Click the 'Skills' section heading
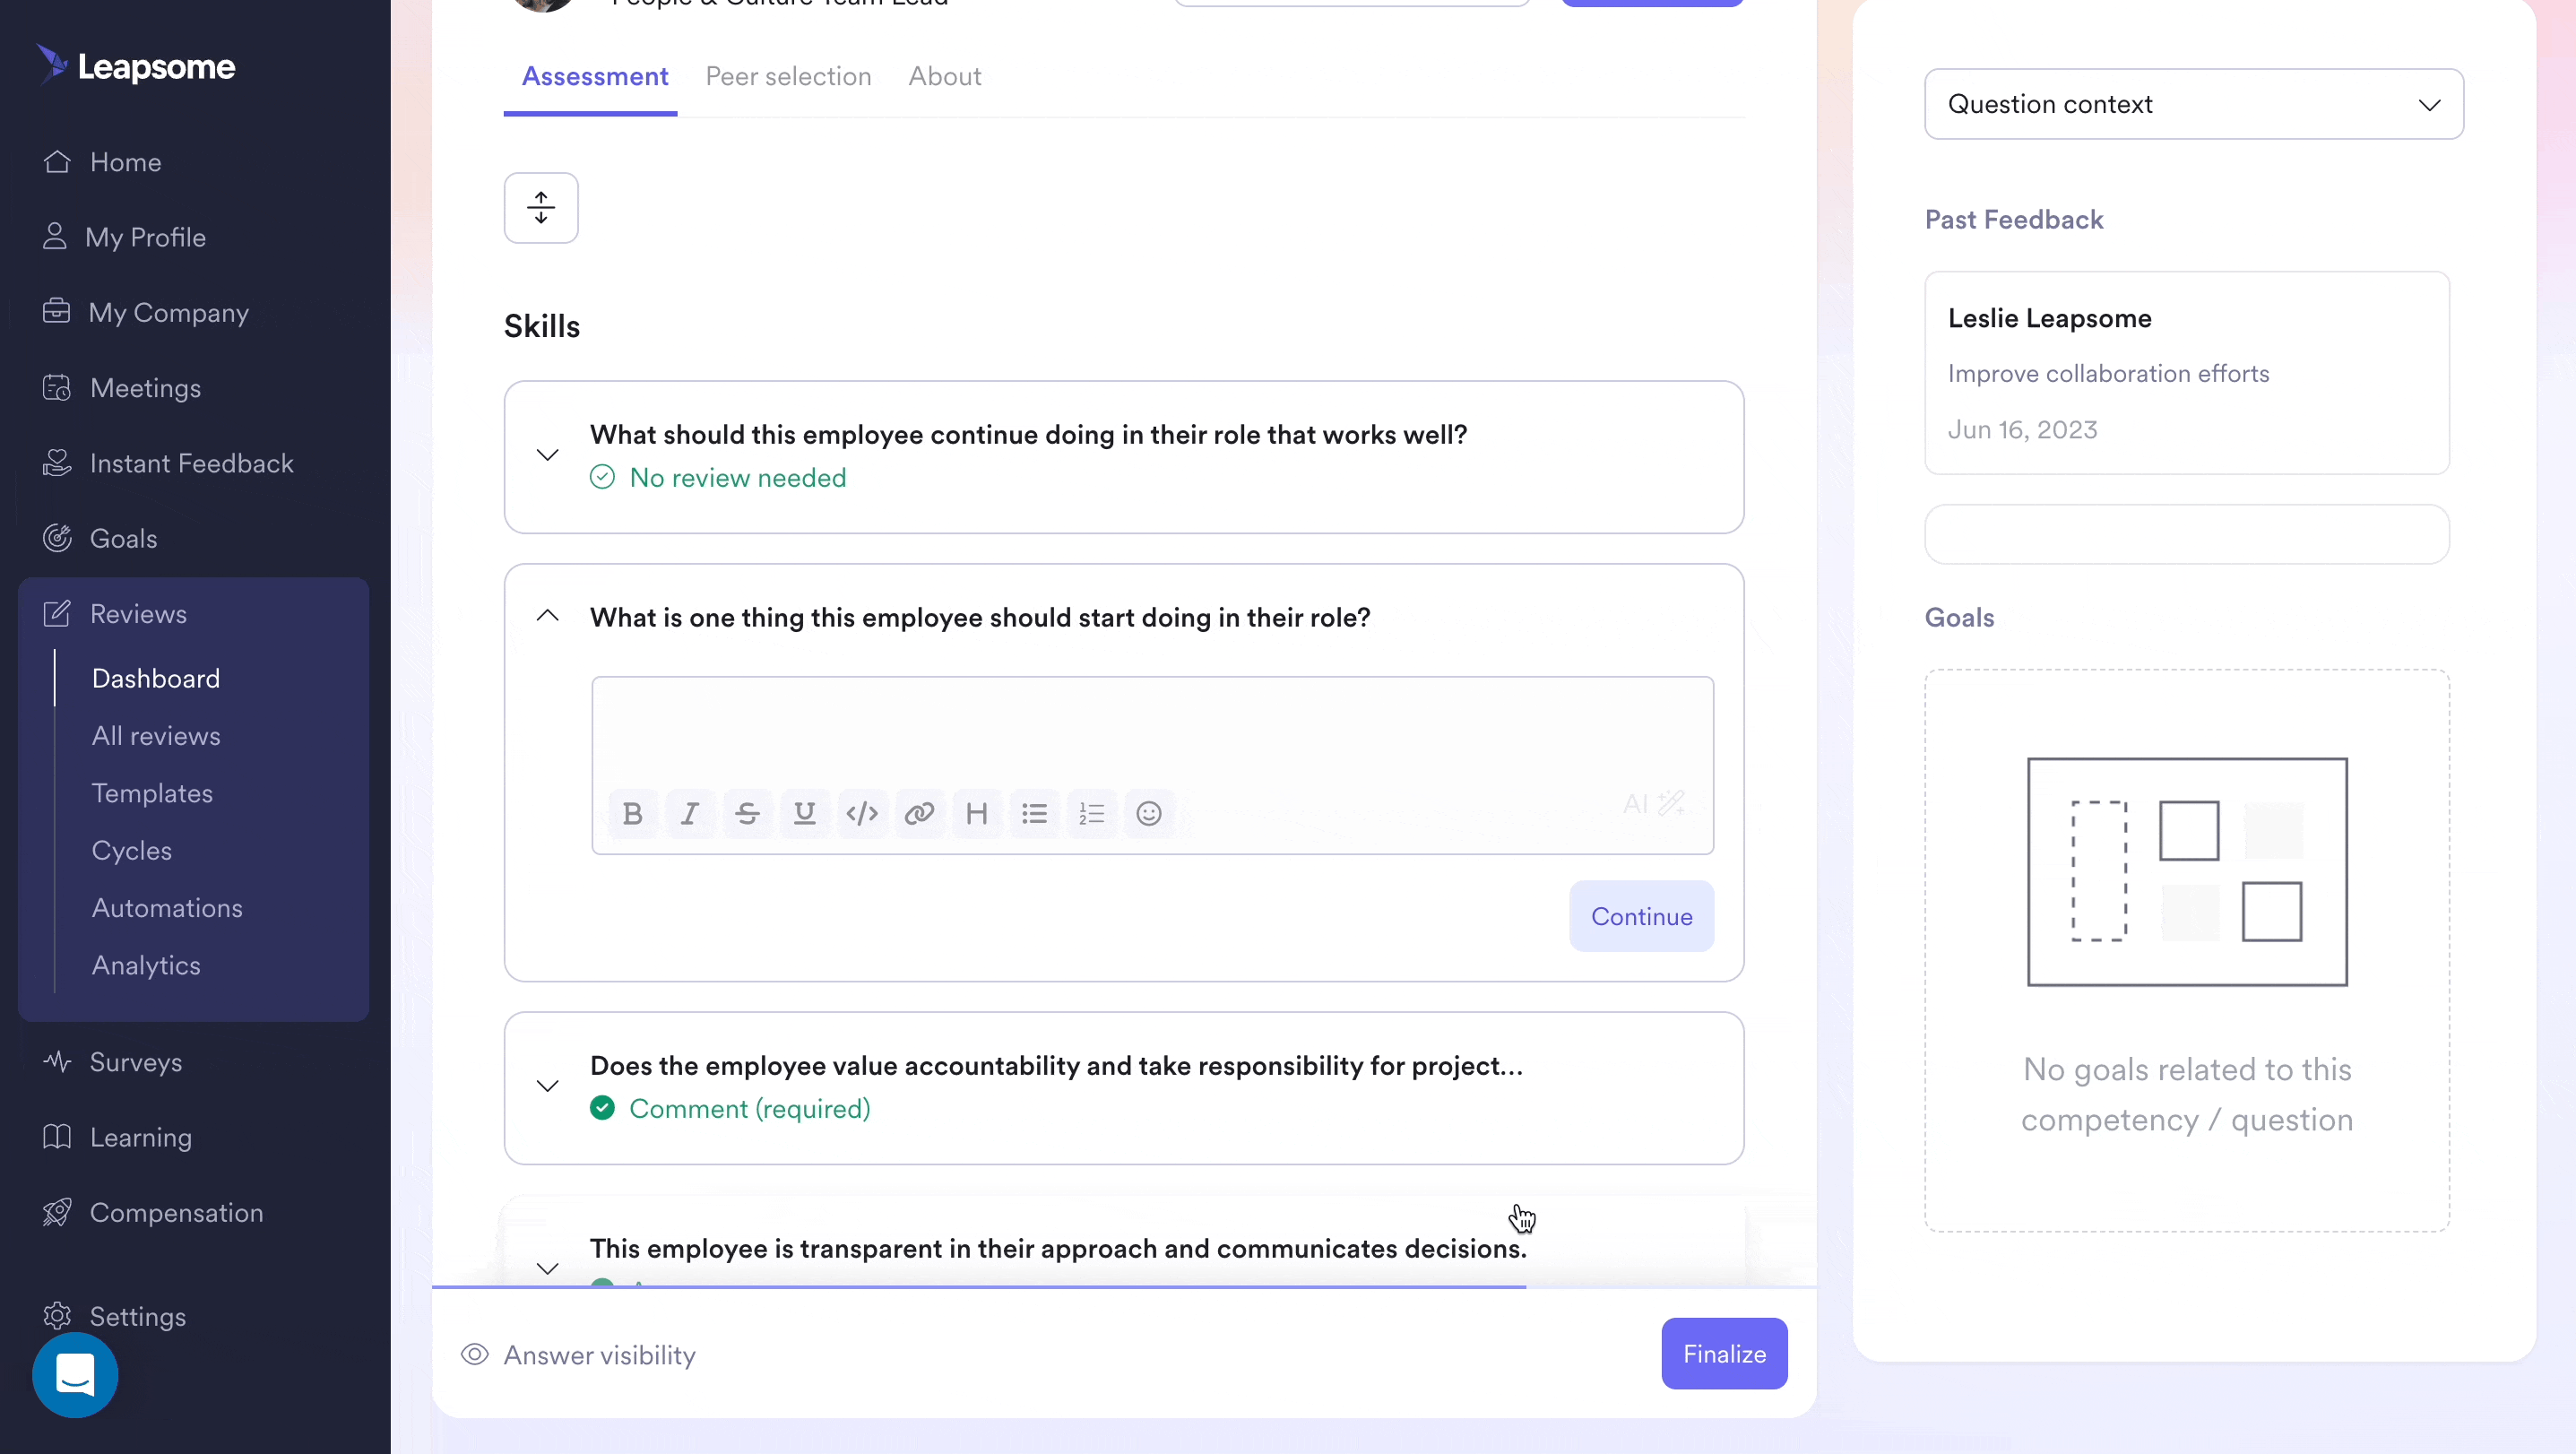The width and height of the screenshot is (2576, 1454). tap(542, 326)
